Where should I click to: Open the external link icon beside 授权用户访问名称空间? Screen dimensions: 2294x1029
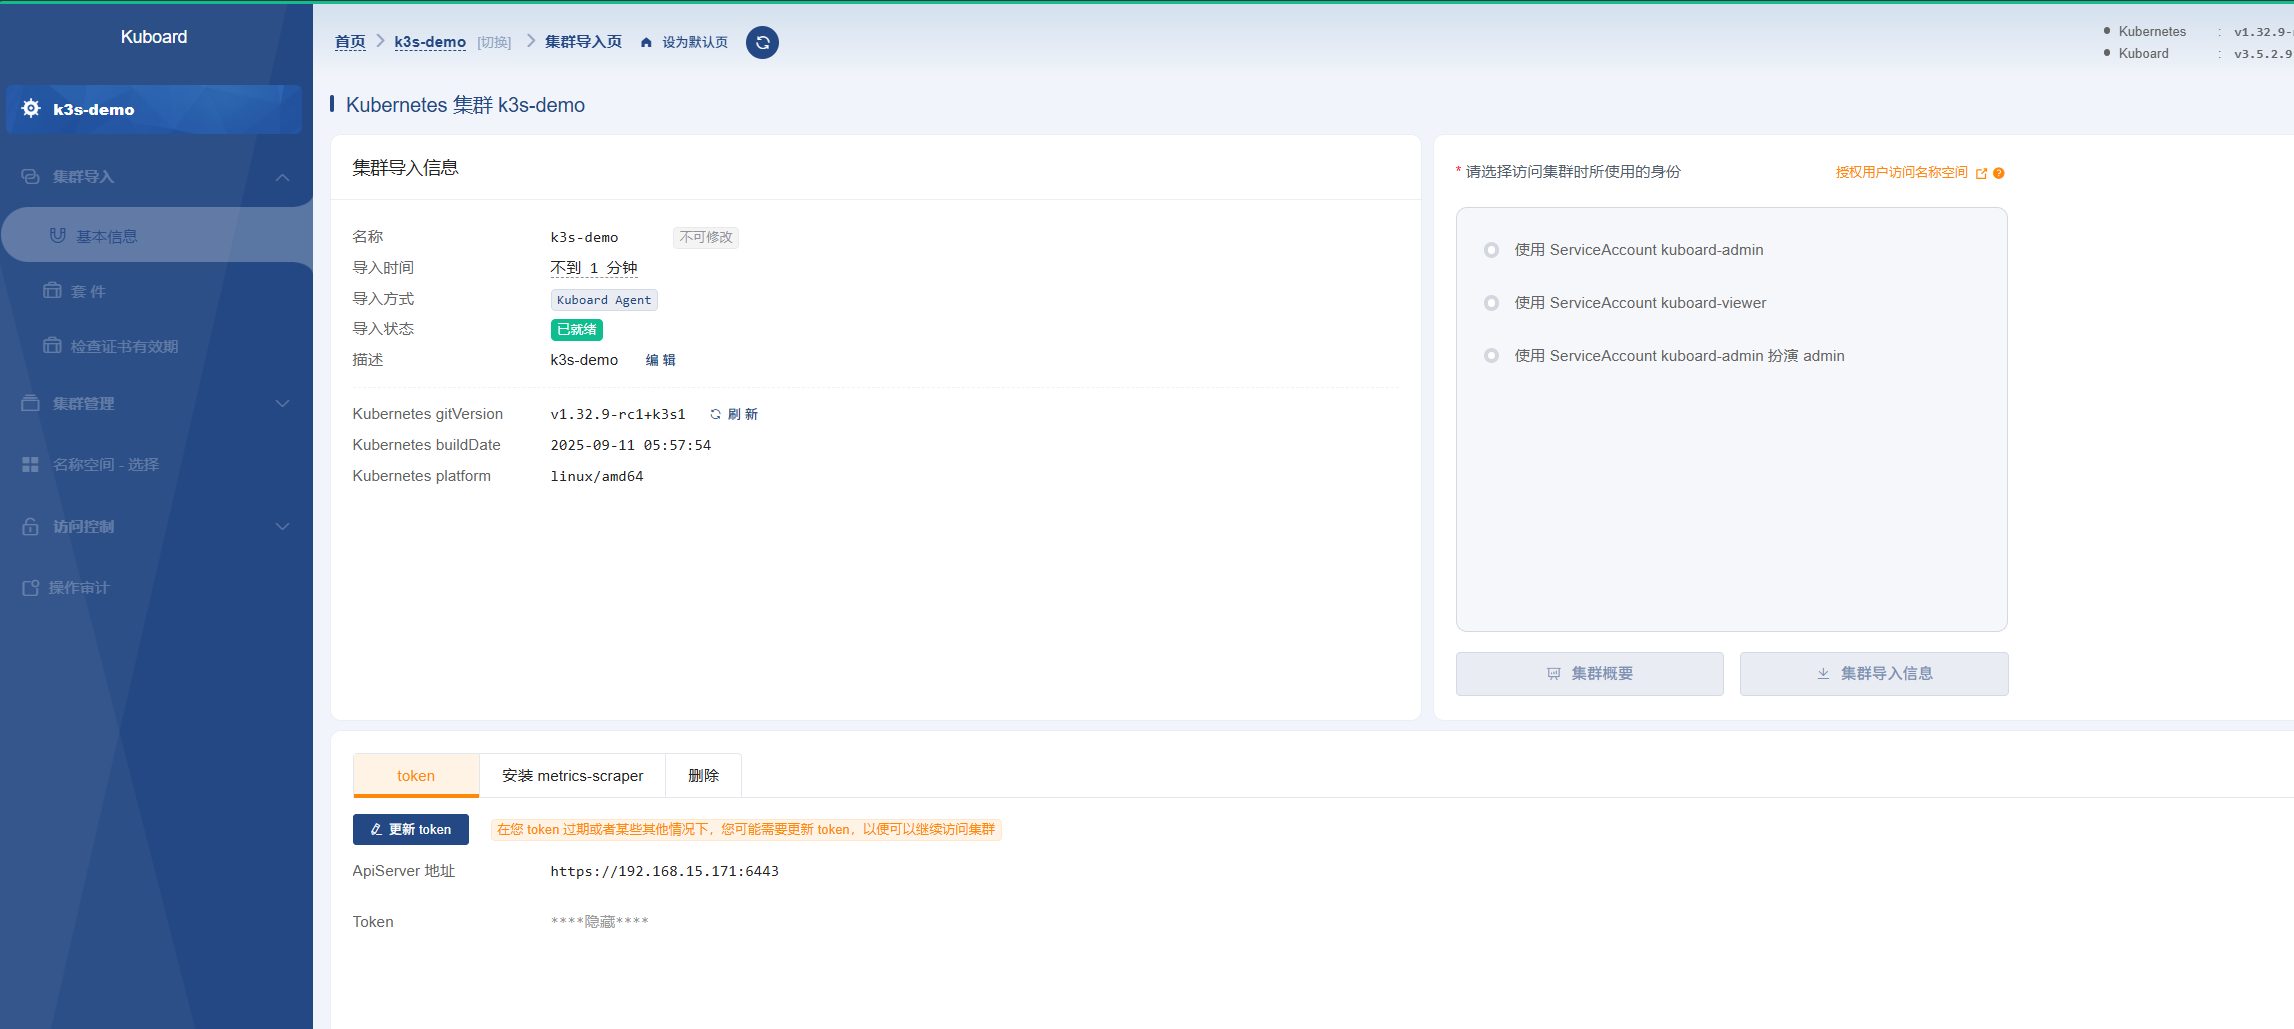(1981, 173)
